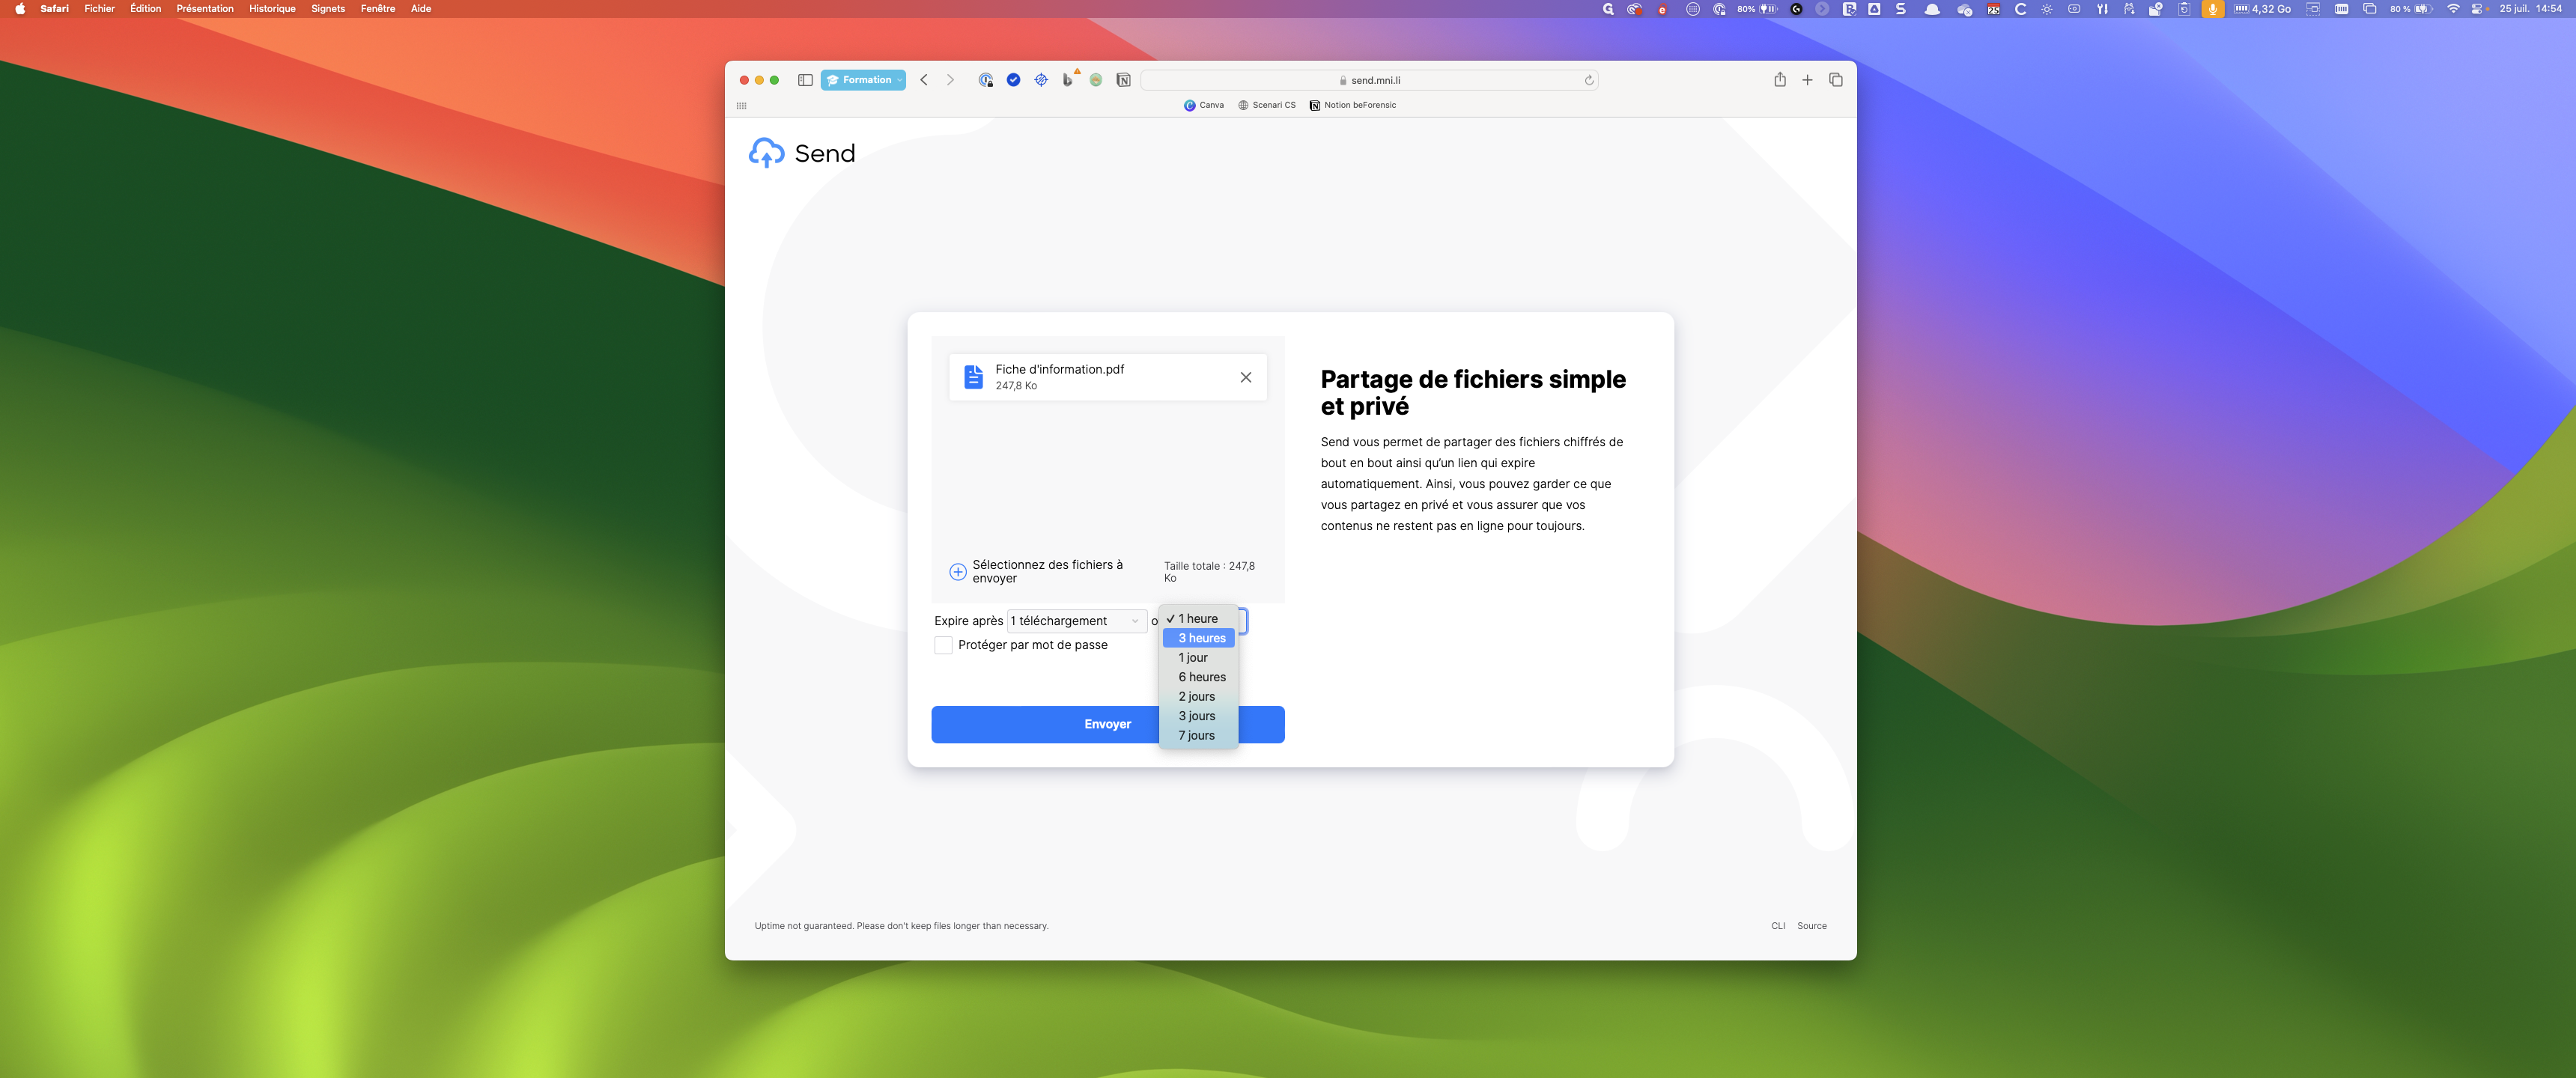2576x1078 pixels.
Task: Go forward with the forward arrow
Action: pos(950,80)
